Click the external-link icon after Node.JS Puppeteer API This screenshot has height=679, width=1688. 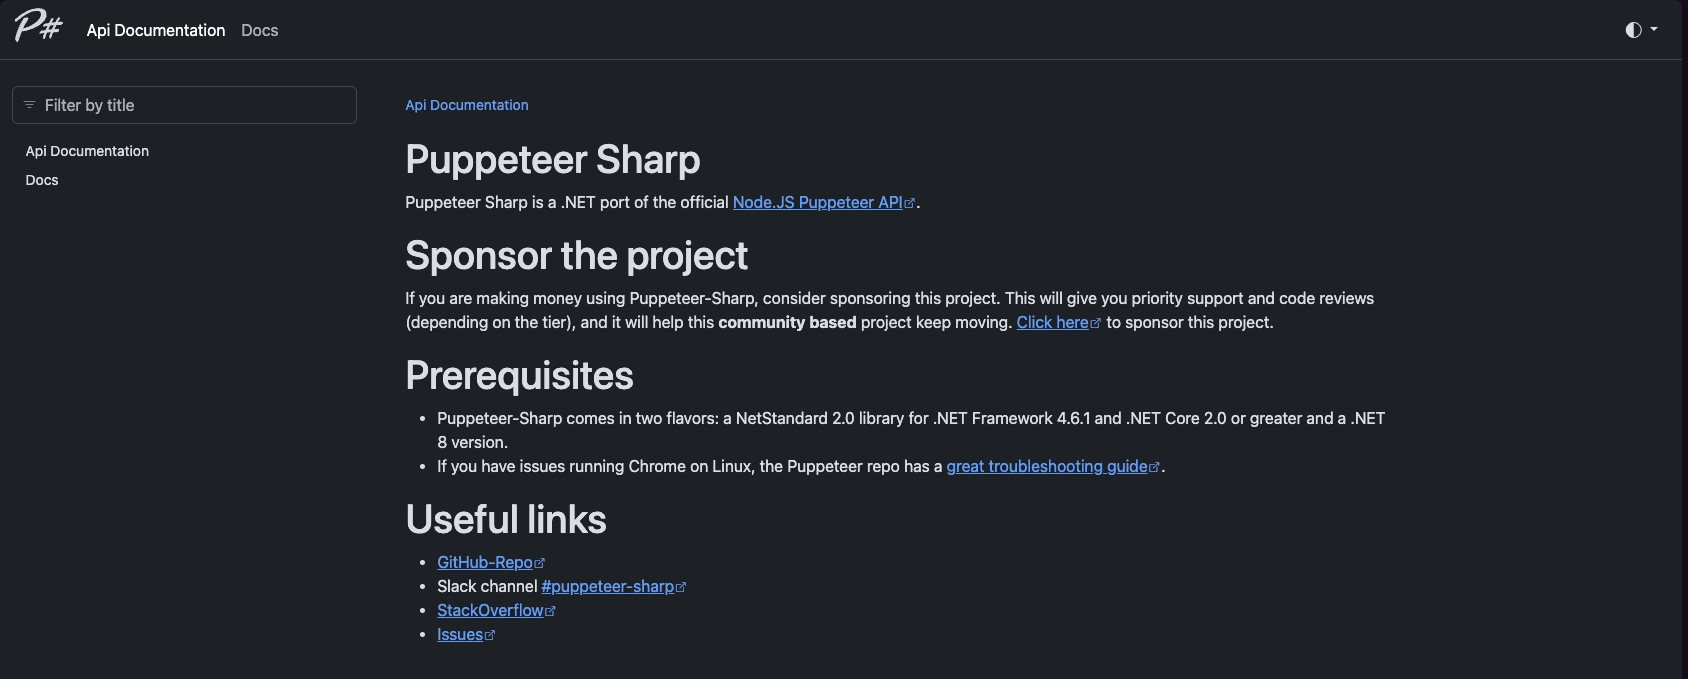coord(908,200)
